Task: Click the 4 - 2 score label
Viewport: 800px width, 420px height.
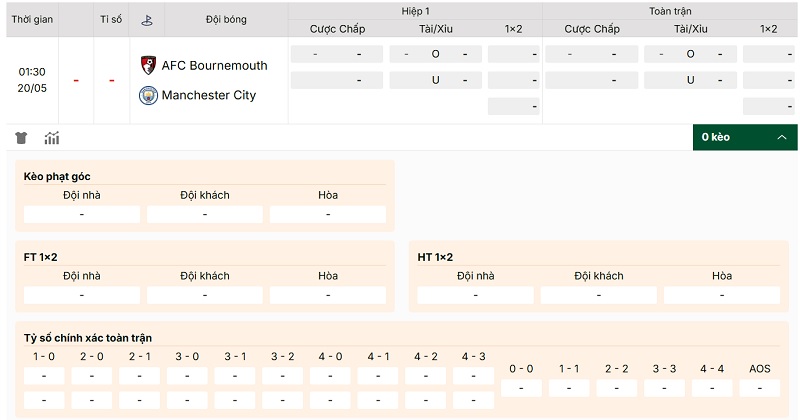Action: [x=426, y=357]
